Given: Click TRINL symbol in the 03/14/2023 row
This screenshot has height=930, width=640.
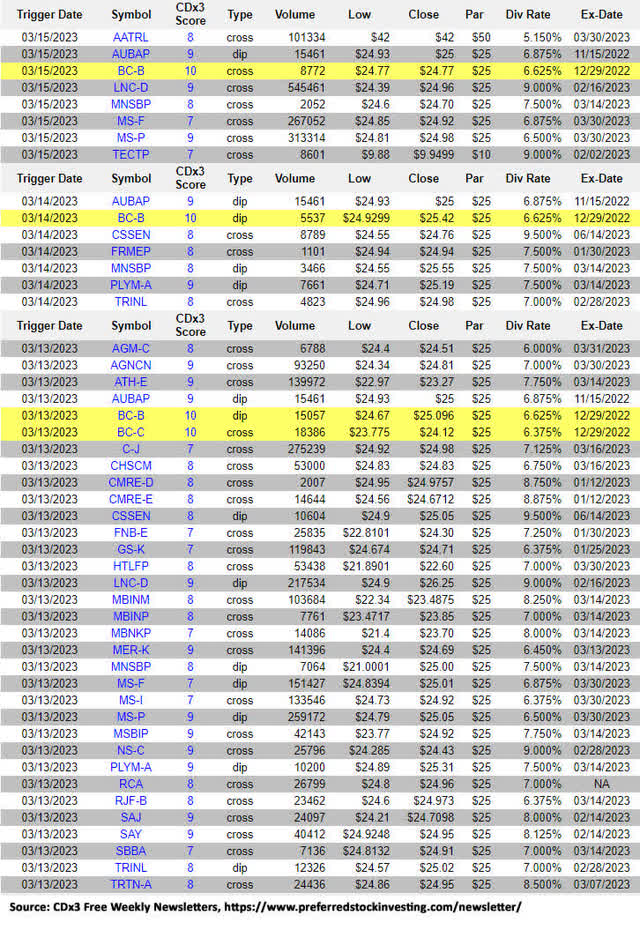Looking at the screenshot, I should [x=130, y=302].
